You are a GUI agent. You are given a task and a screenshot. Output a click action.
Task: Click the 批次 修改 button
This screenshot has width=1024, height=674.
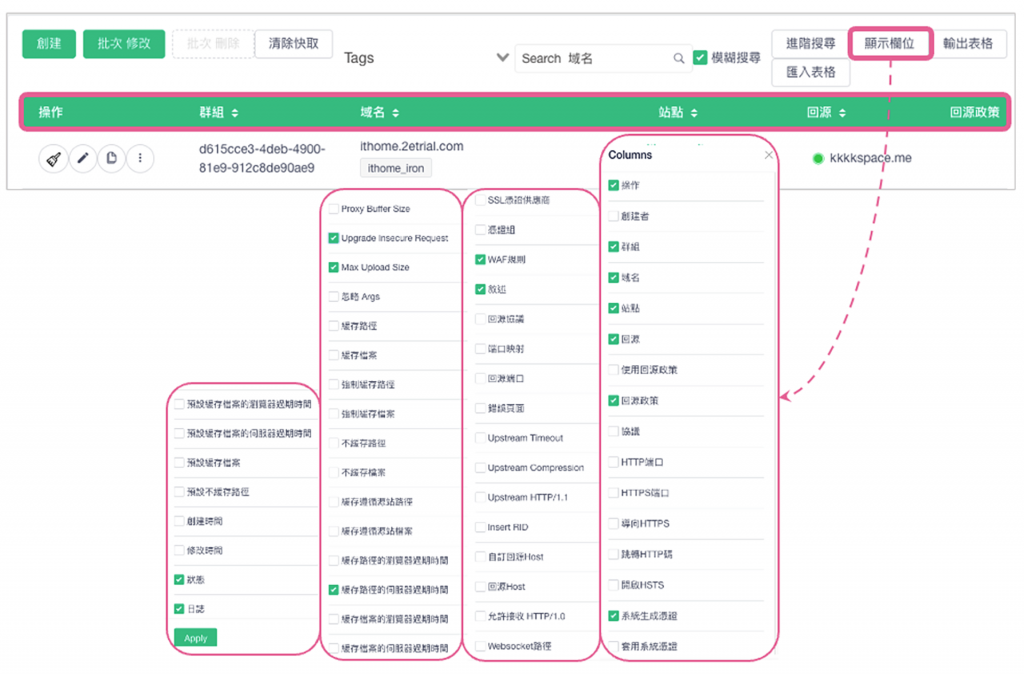[124, 44]
